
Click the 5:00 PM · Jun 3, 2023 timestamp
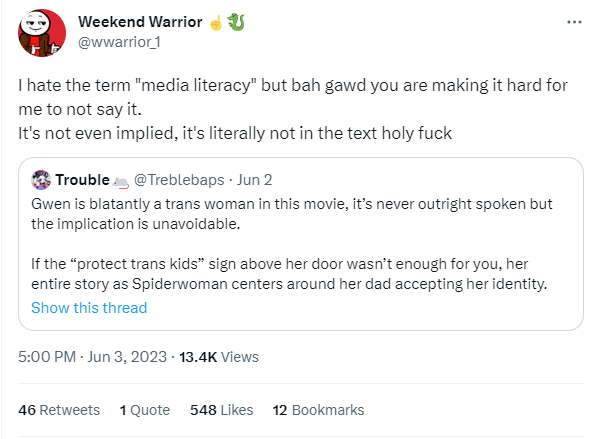[x=92, y=357]
